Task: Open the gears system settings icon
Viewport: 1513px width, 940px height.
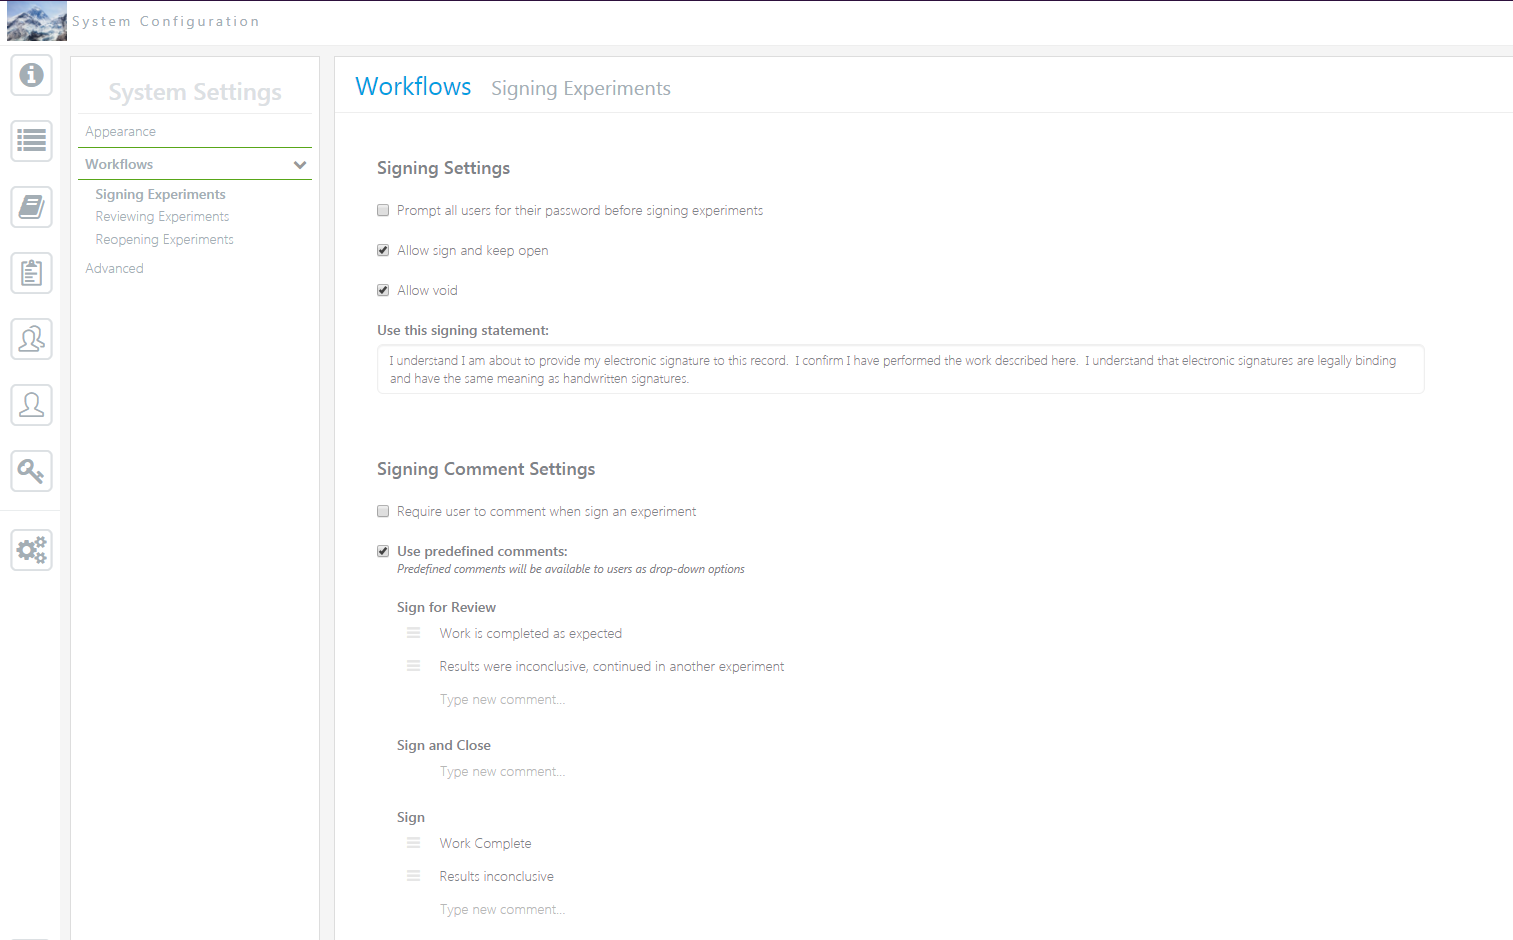Action: point(32,550)
